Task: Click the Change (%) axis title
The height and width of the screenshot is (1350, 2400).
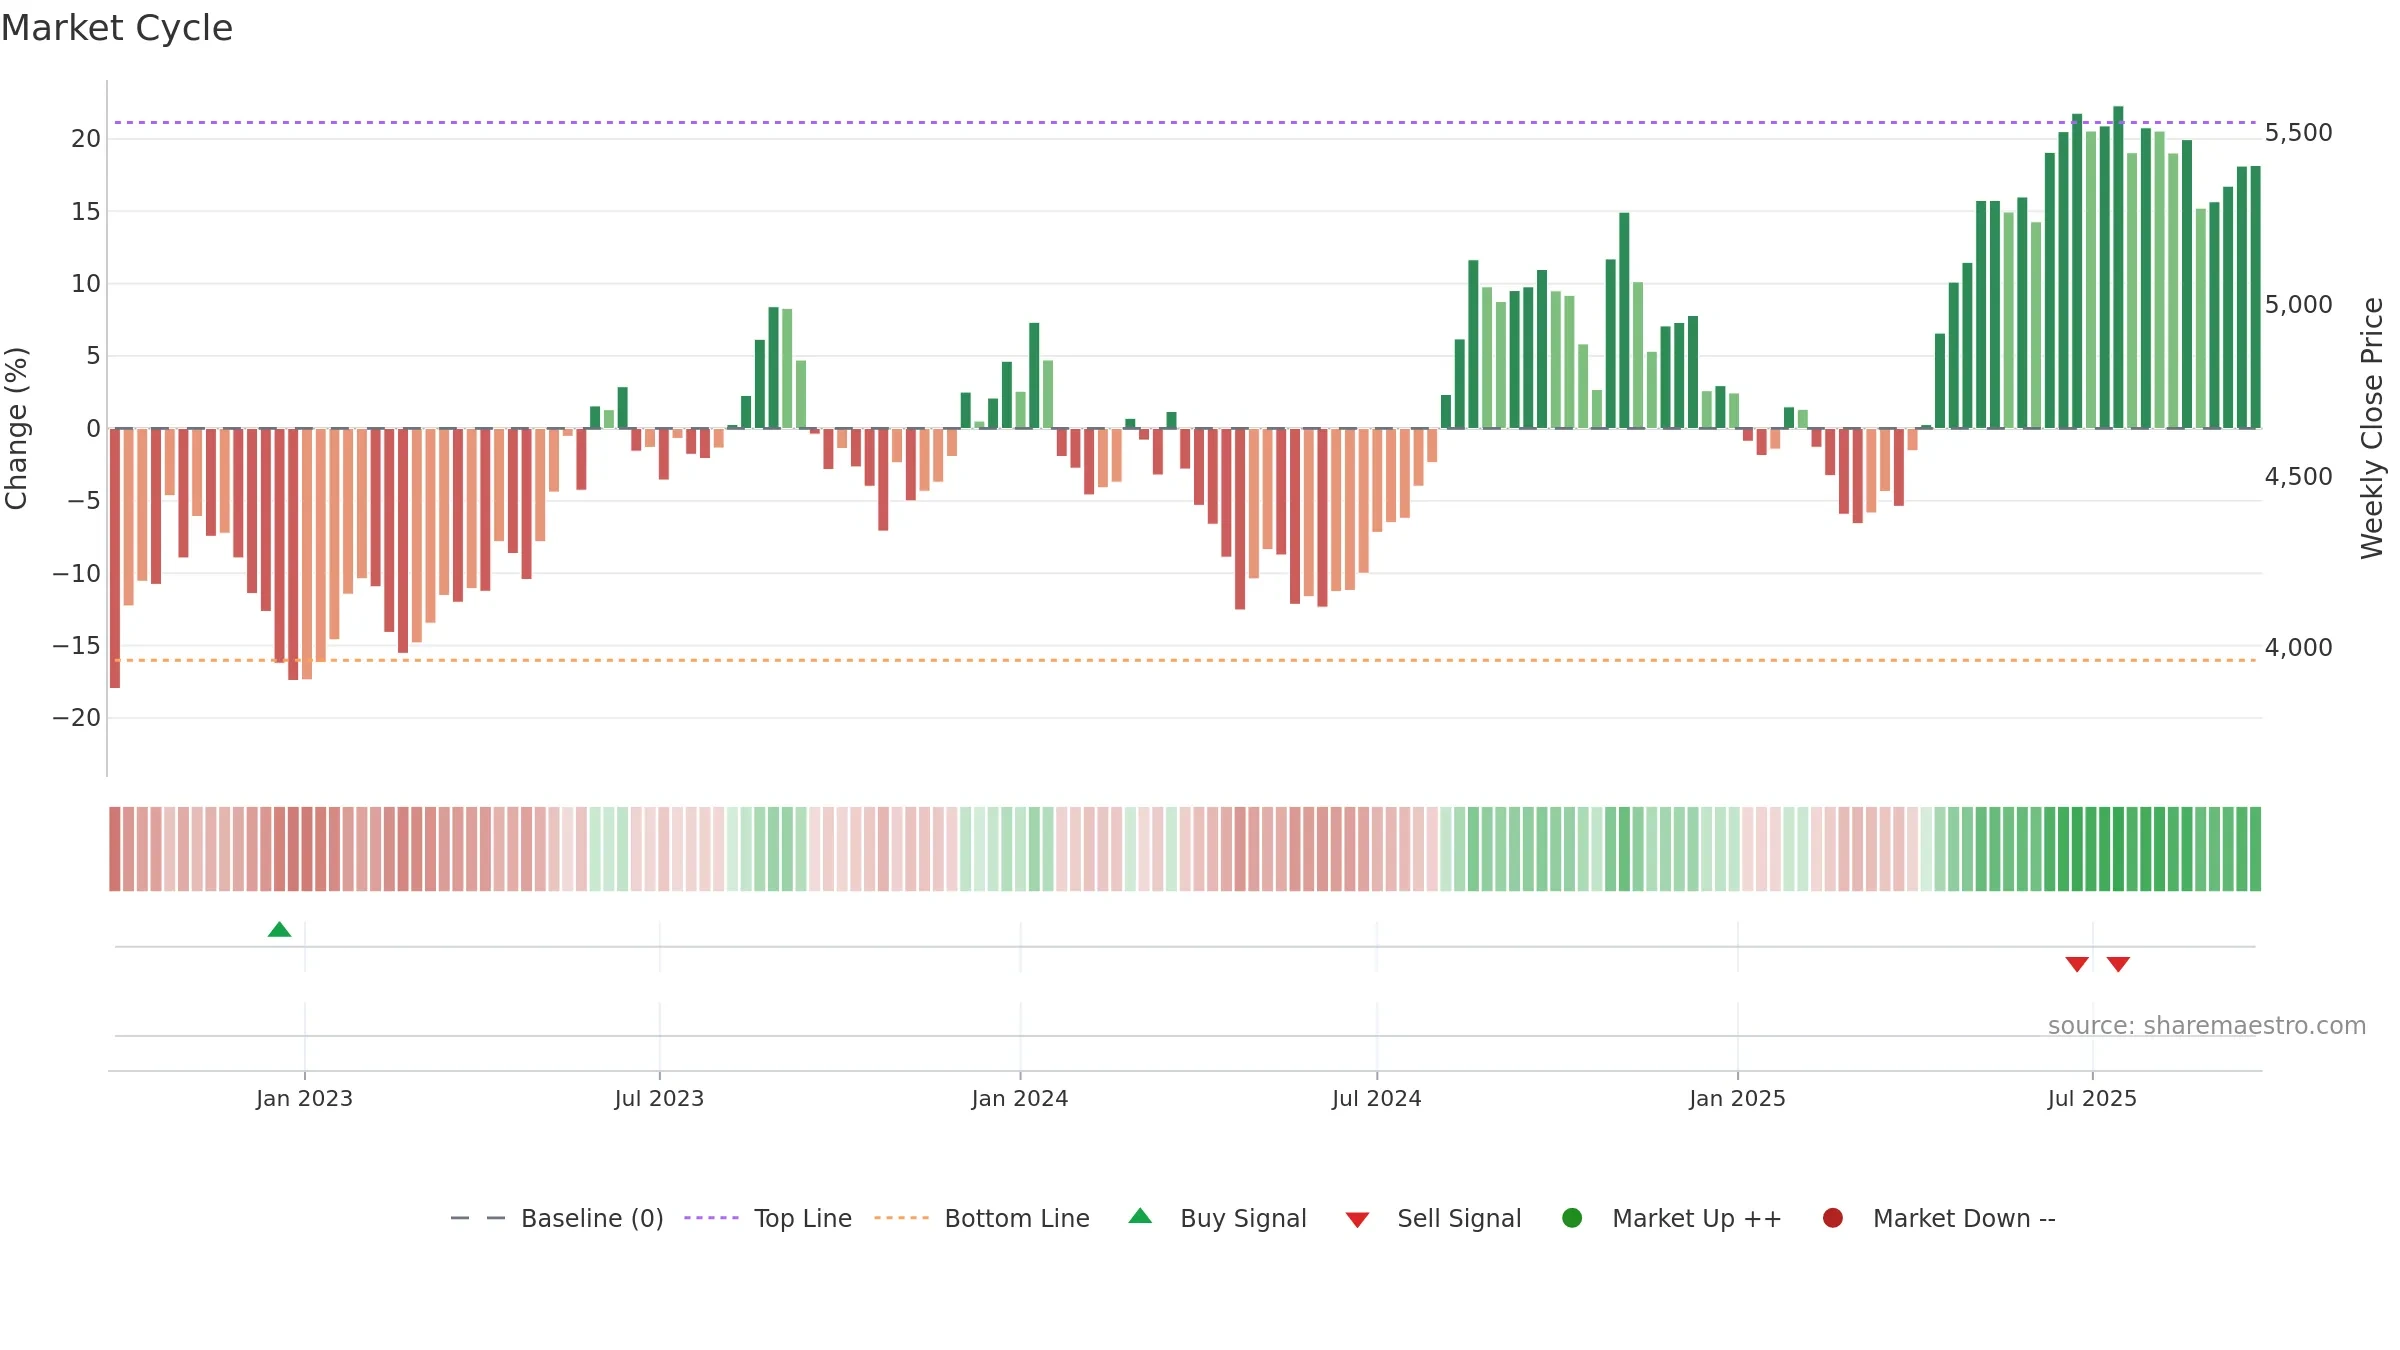Action: 16,428
